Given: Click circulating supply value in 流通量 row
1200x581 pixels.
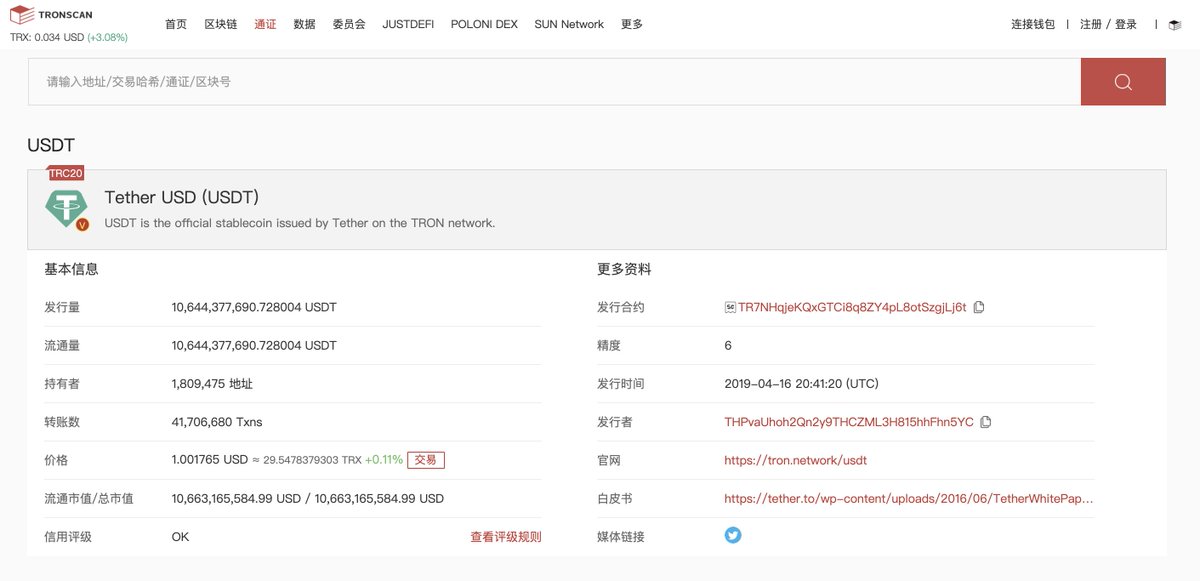Looking at the screenshot, I should click(254, 345).
